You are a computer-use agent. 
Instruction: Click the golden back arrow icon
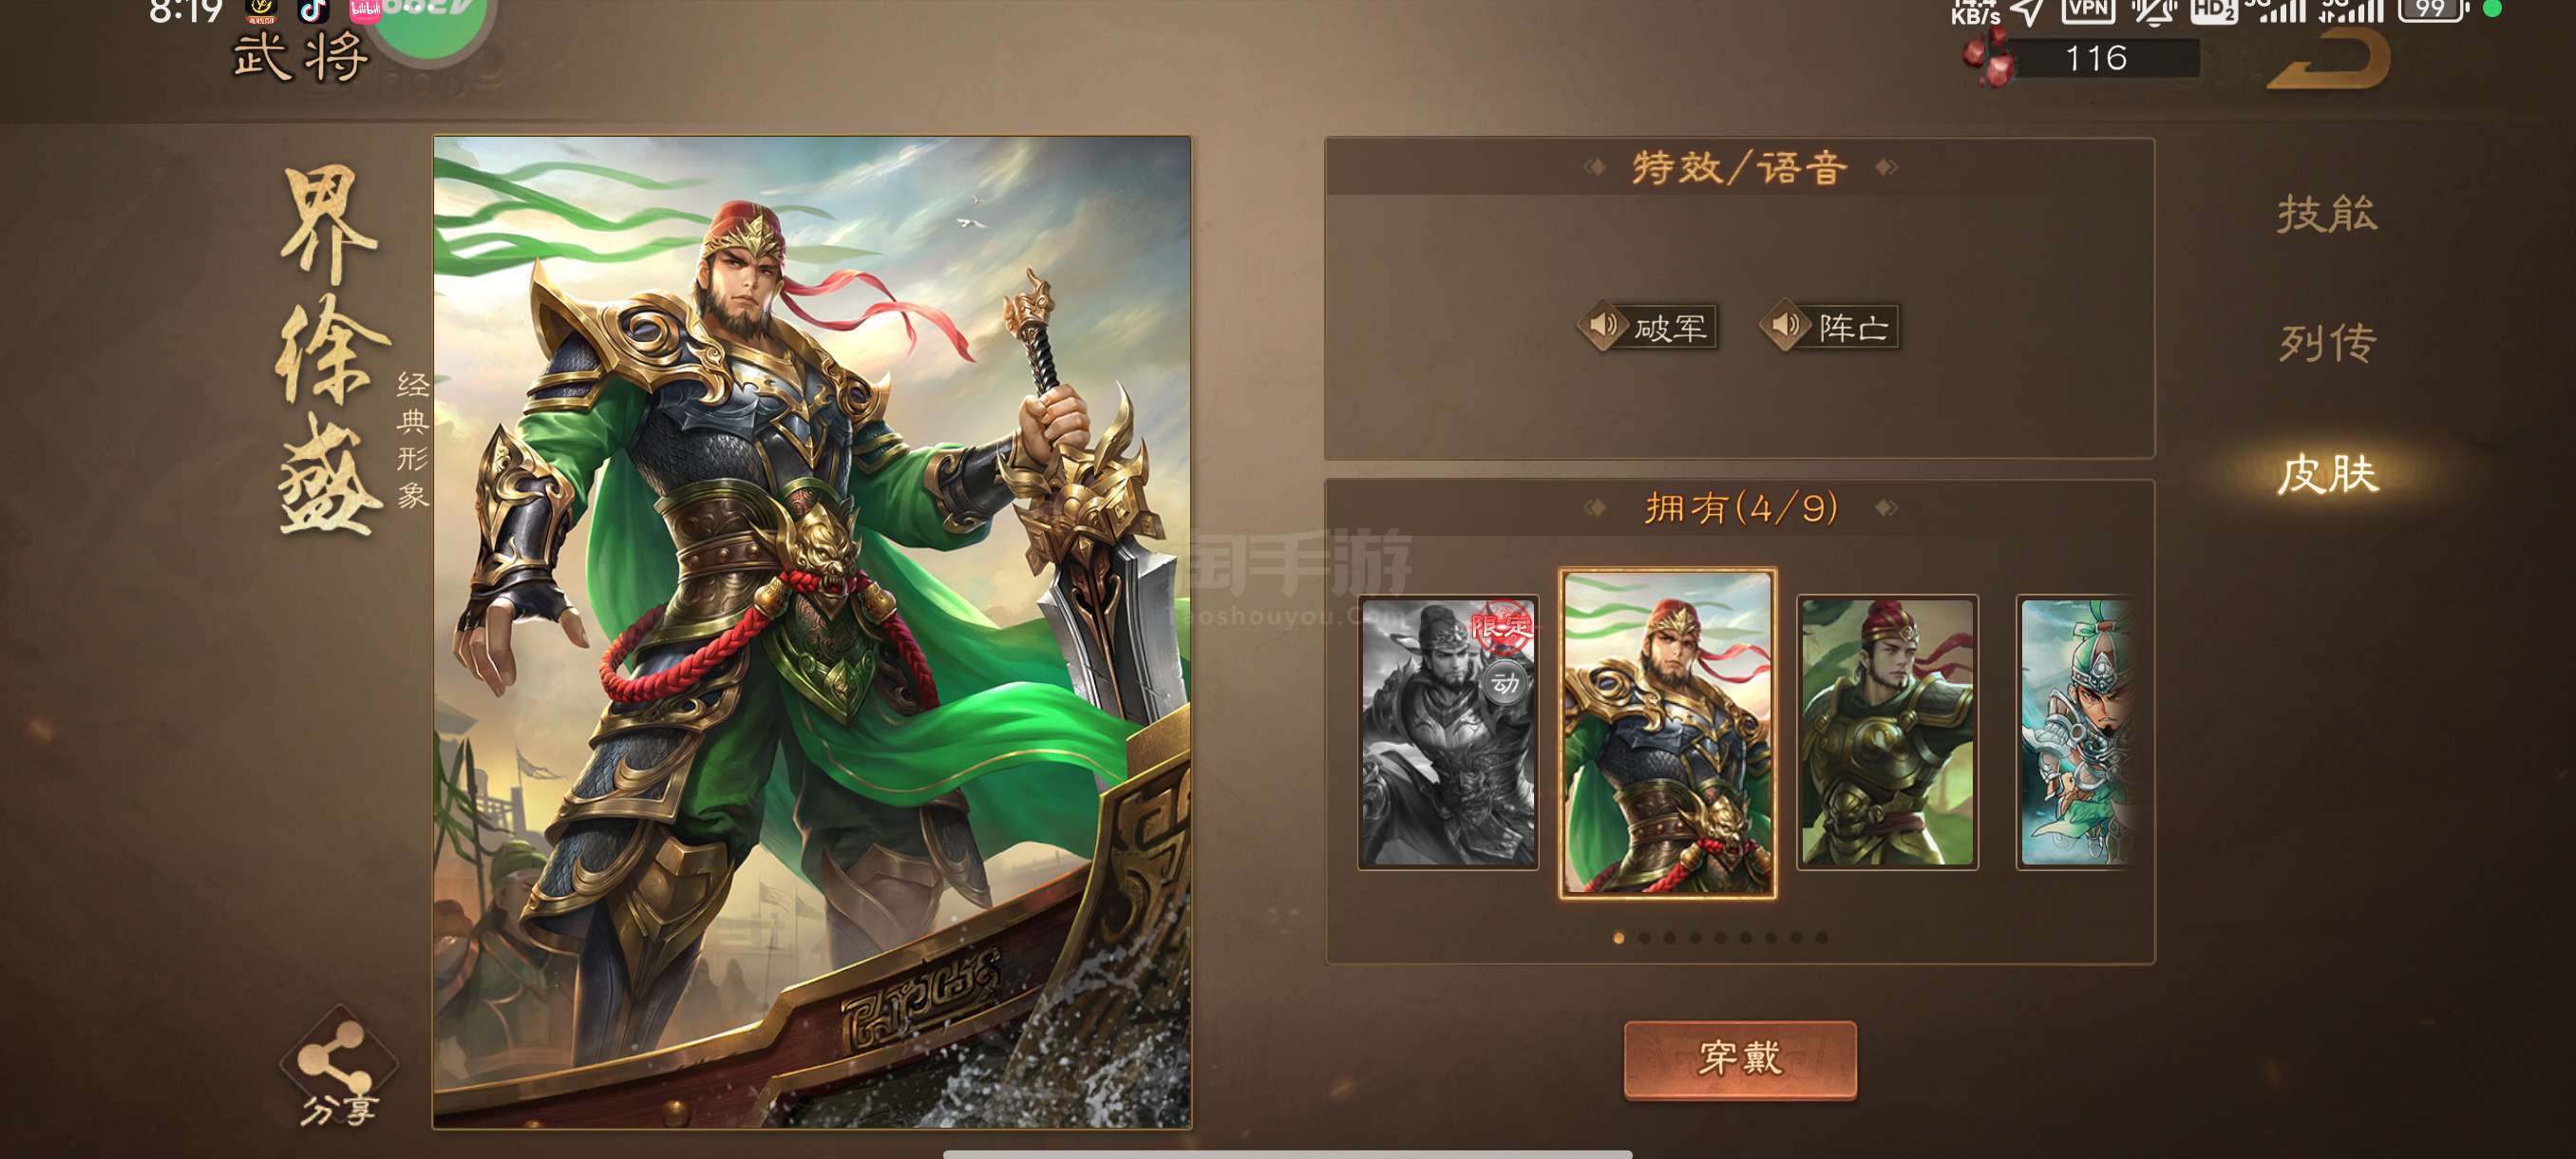[2330, 58]
